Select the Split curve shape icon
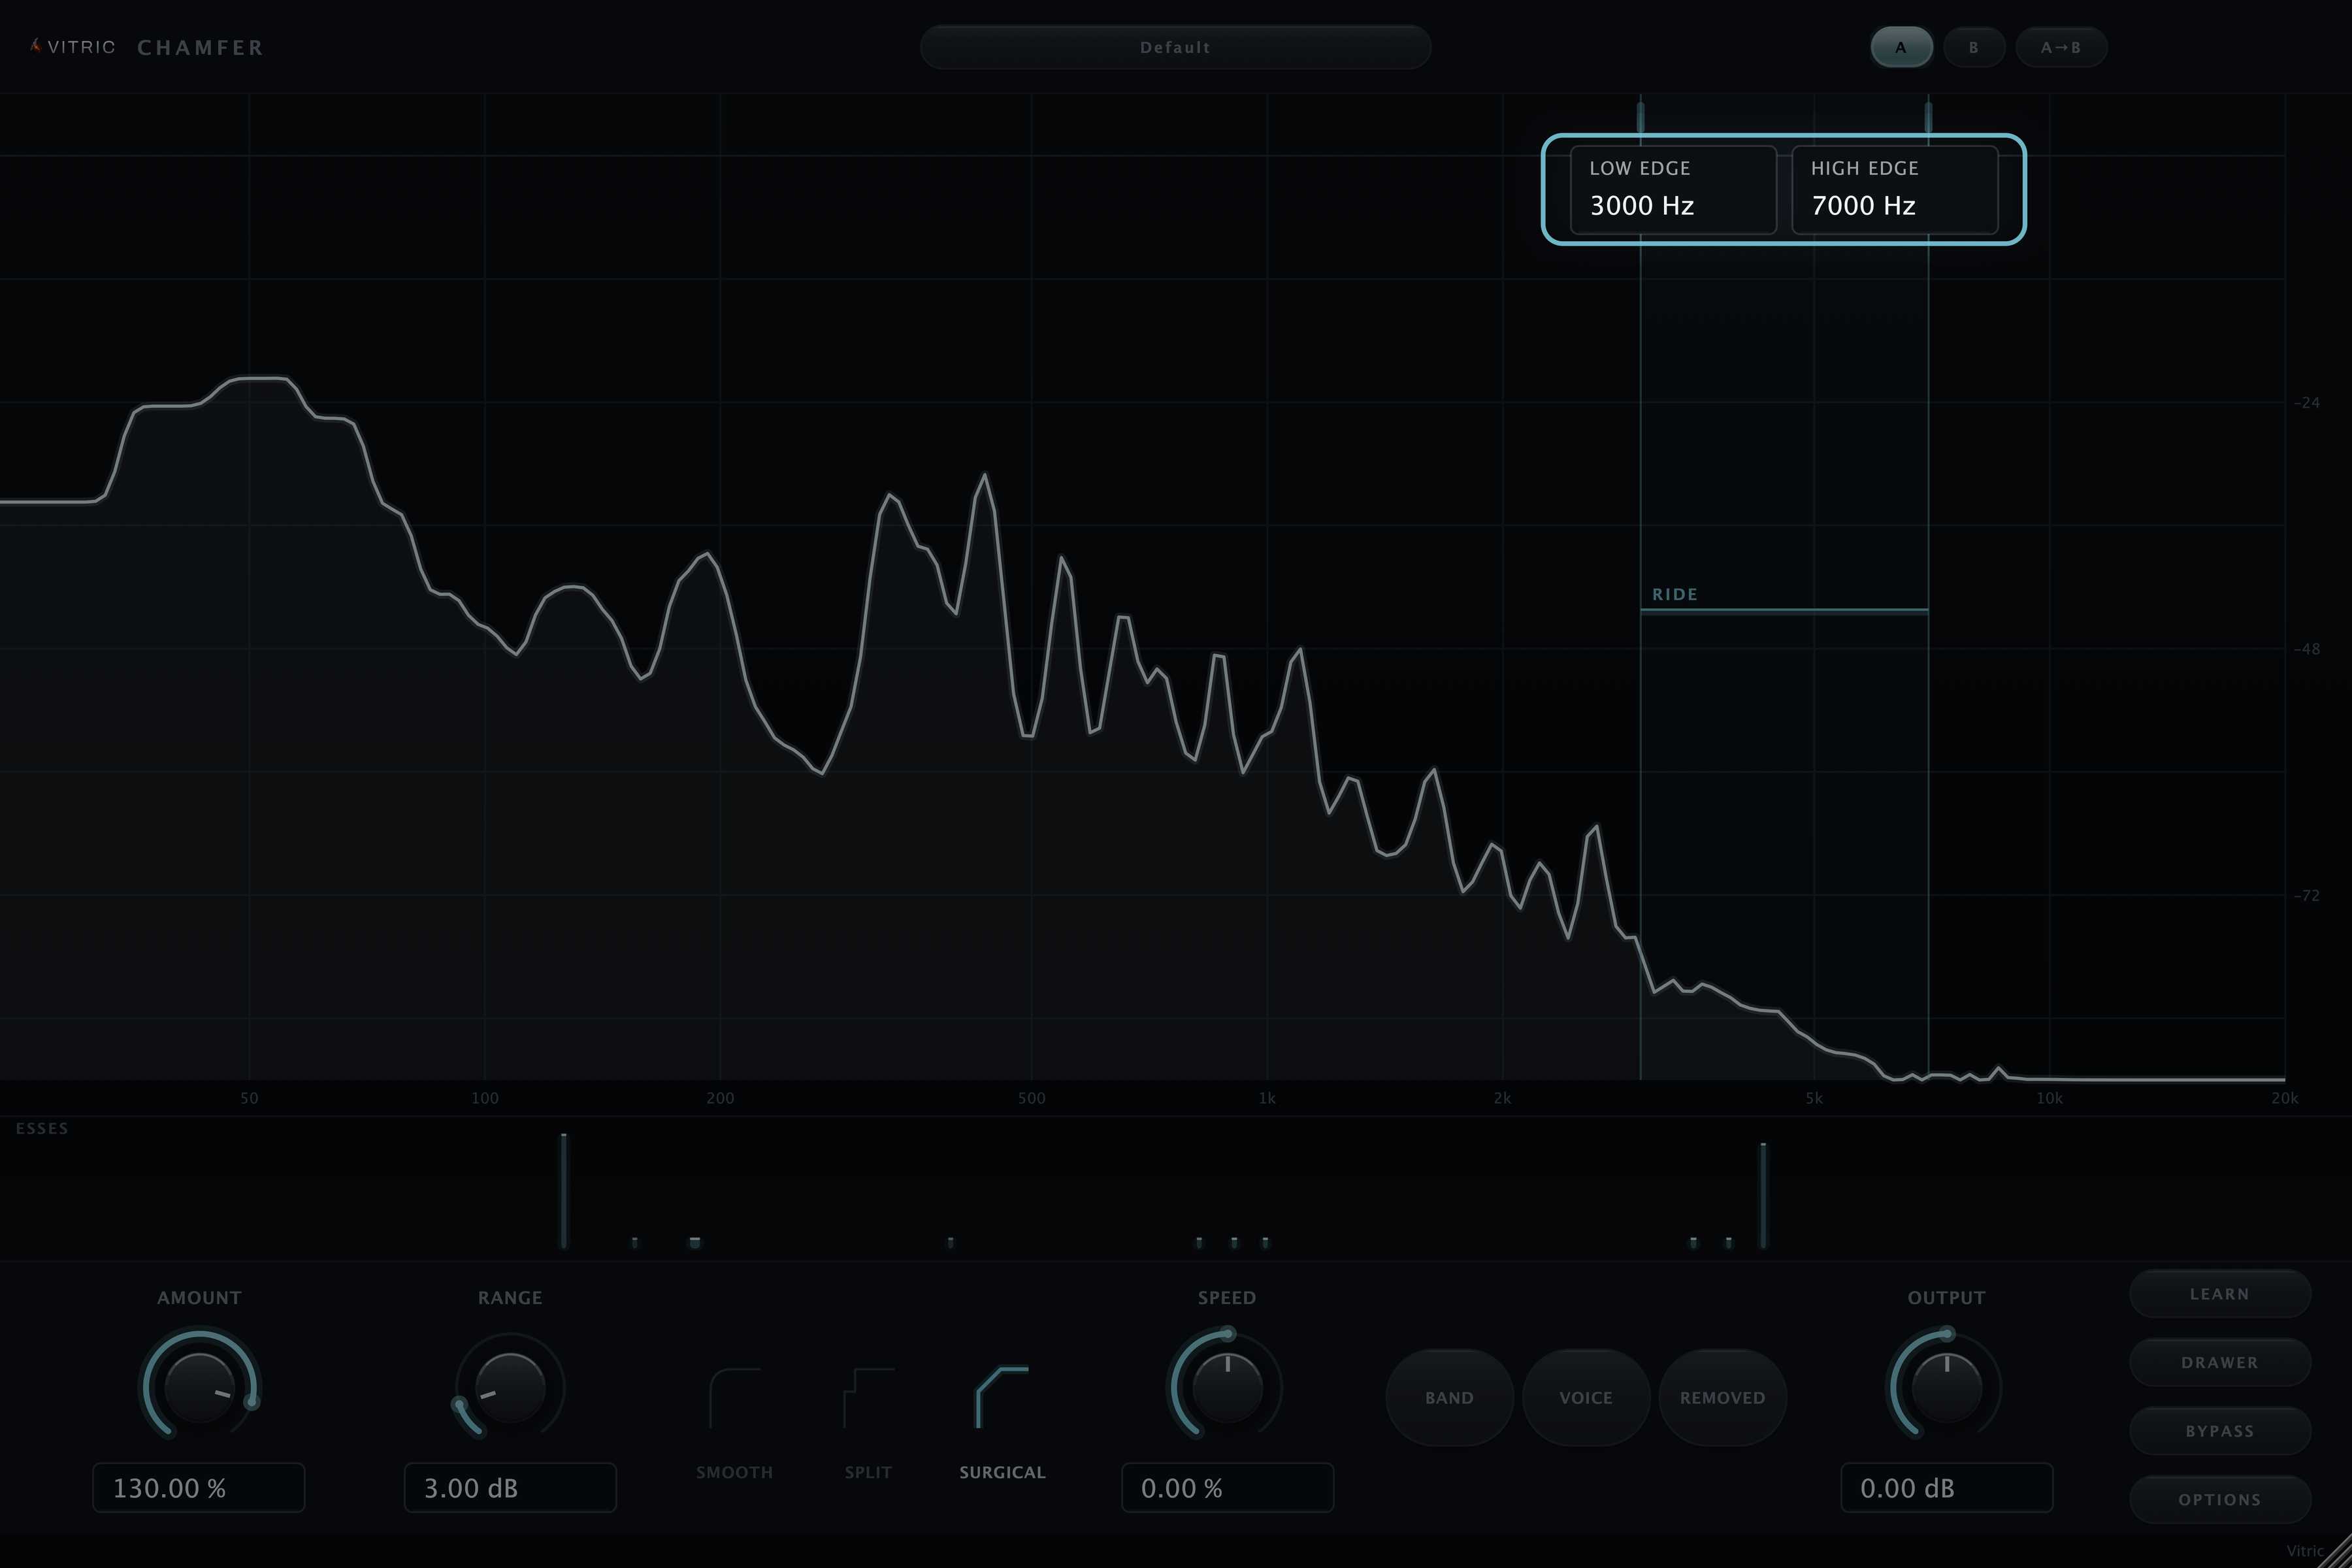Image resolution: width=2352 pixels, height=1568 pixels. click(x=868, y=1398)
